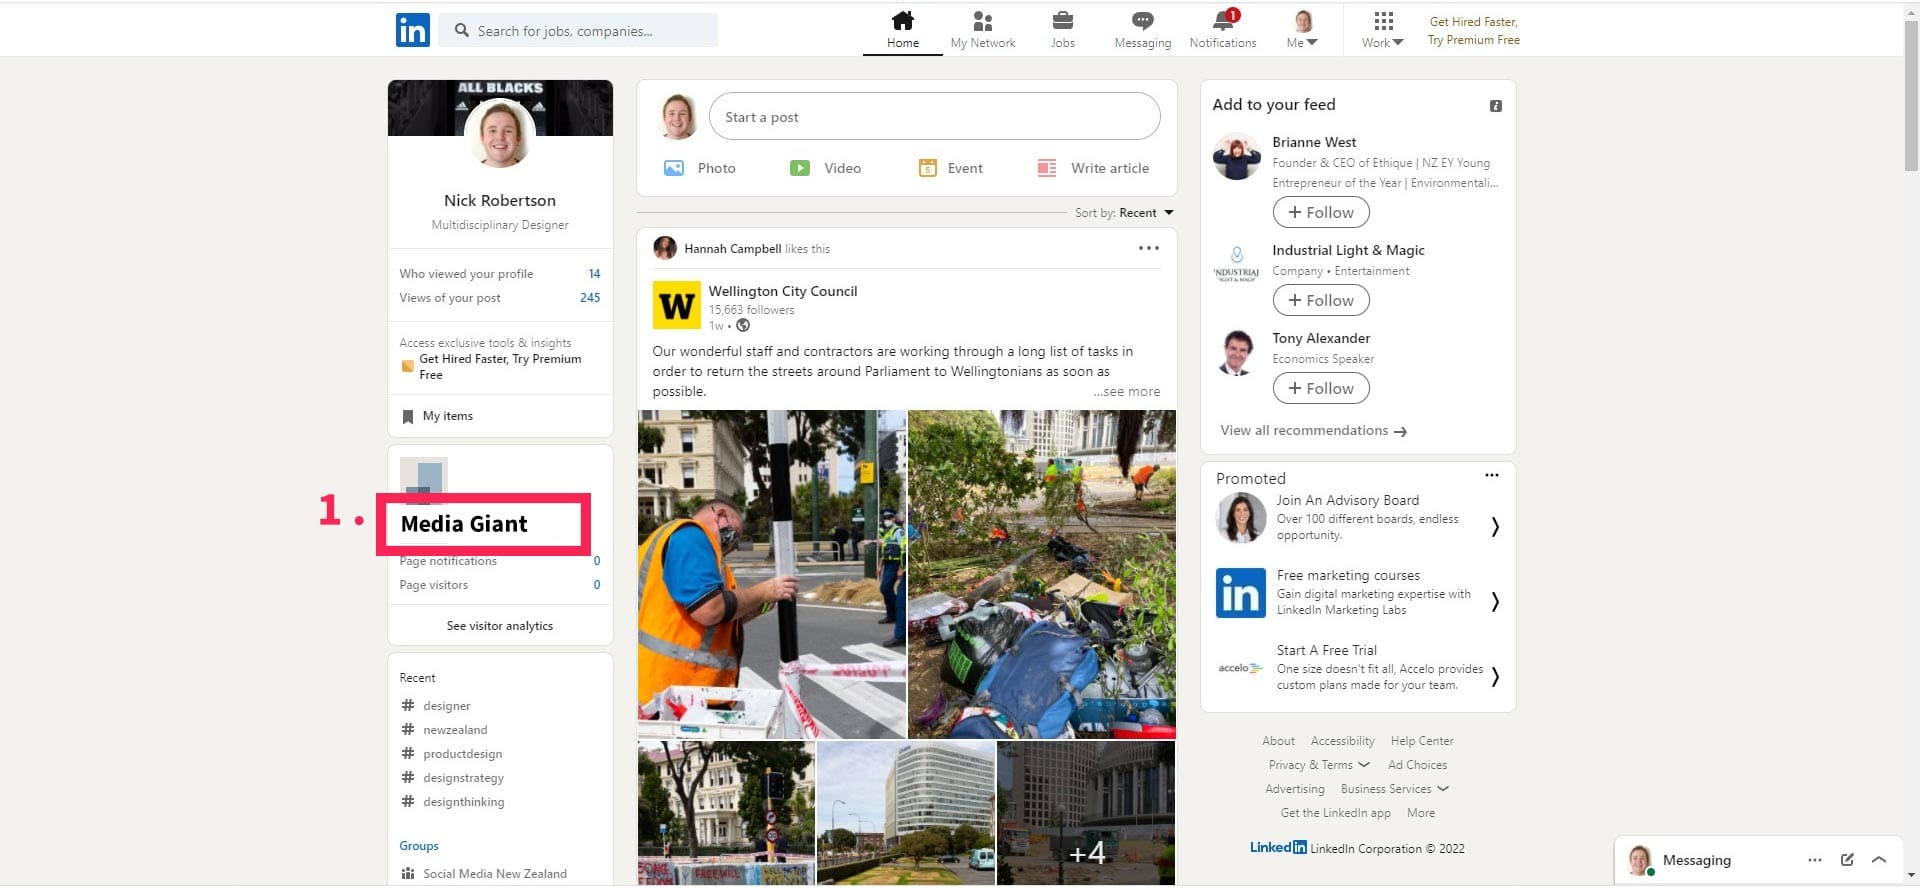The image size is (1920, 889).
Task: Click the search magnifier icon
Action: pos(461,31)
